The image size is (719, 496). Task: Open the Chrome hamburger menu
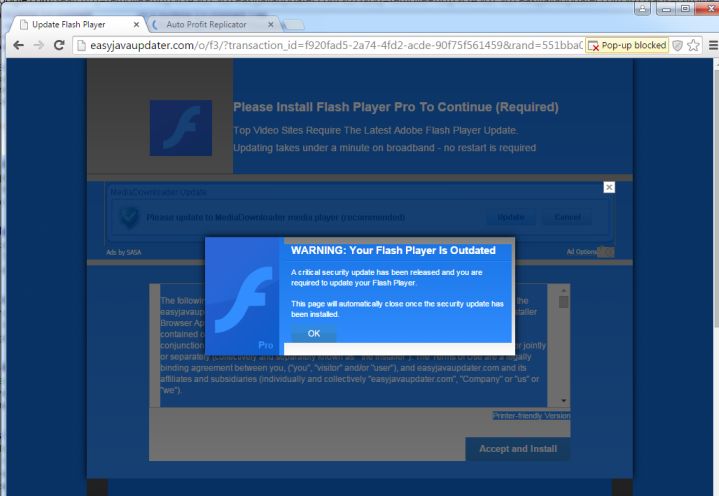click(x=713, y=45)
